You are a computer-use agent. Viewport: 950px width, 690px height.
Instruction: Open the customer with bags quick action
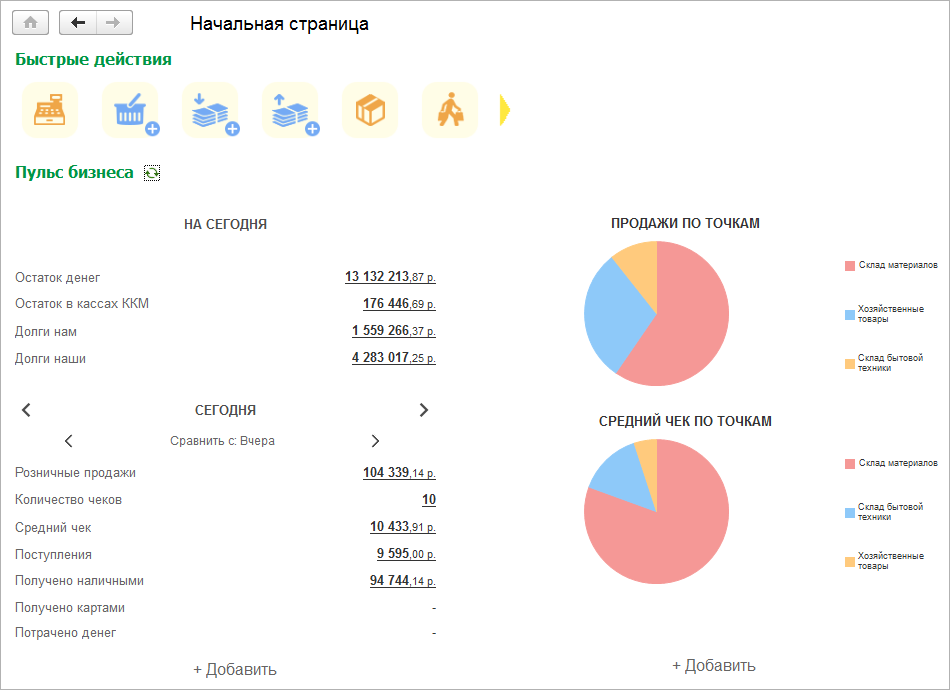point(450,110)
